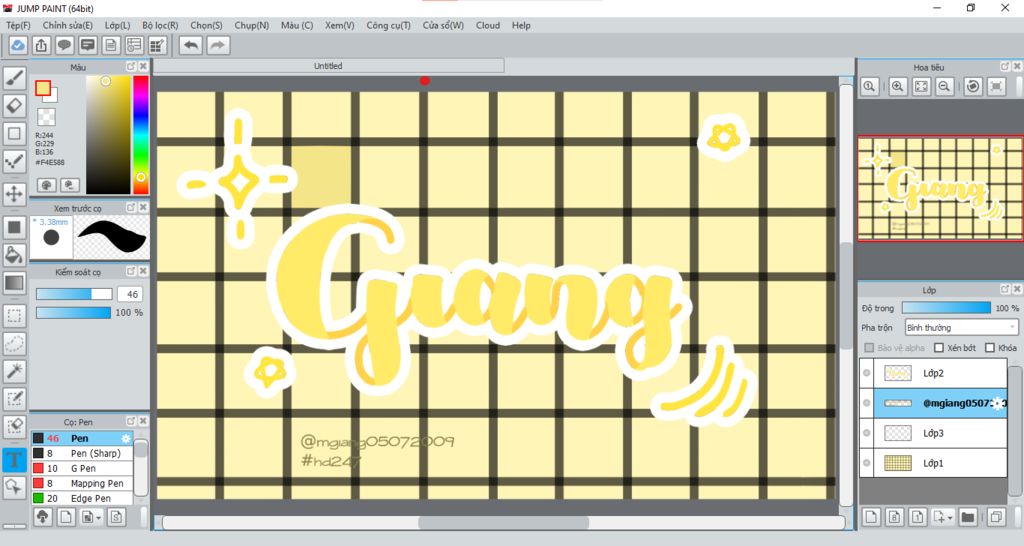Undo the last action
Viewport: 1024px width, 546px height.
pyautogui.click(x=191, y=45)
